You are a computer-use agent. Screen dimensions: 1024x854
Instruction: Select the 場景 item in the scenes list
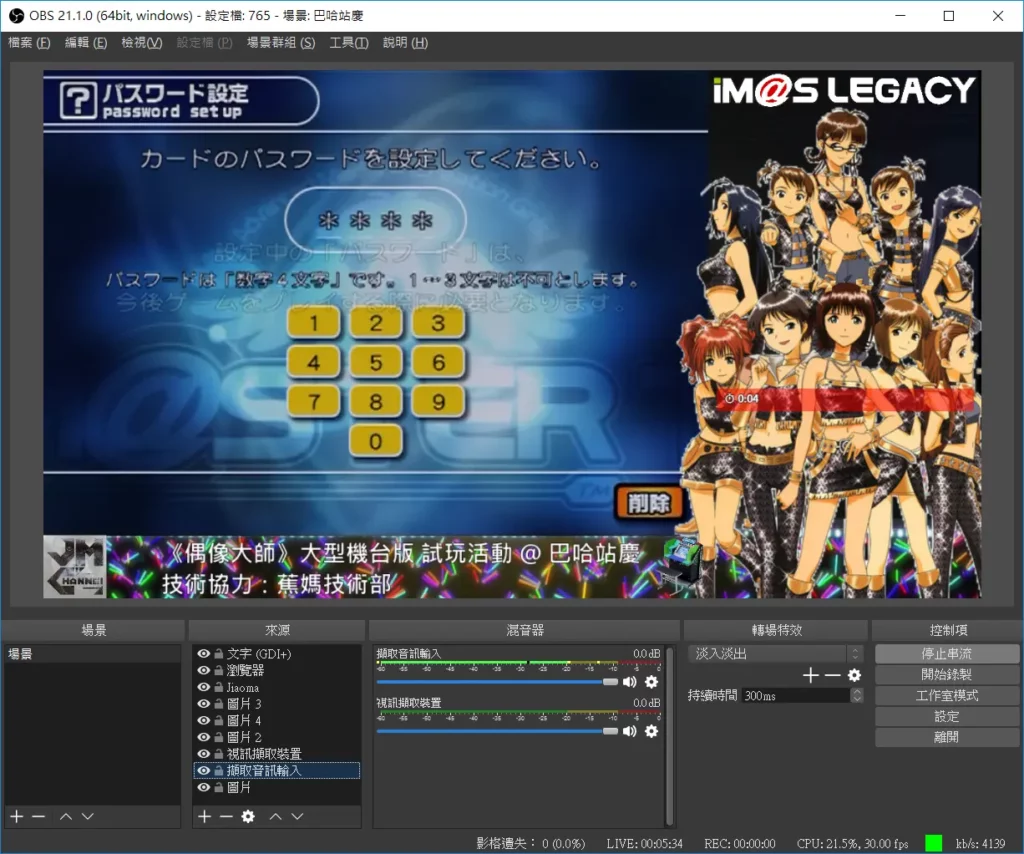[x=93, y=654]
